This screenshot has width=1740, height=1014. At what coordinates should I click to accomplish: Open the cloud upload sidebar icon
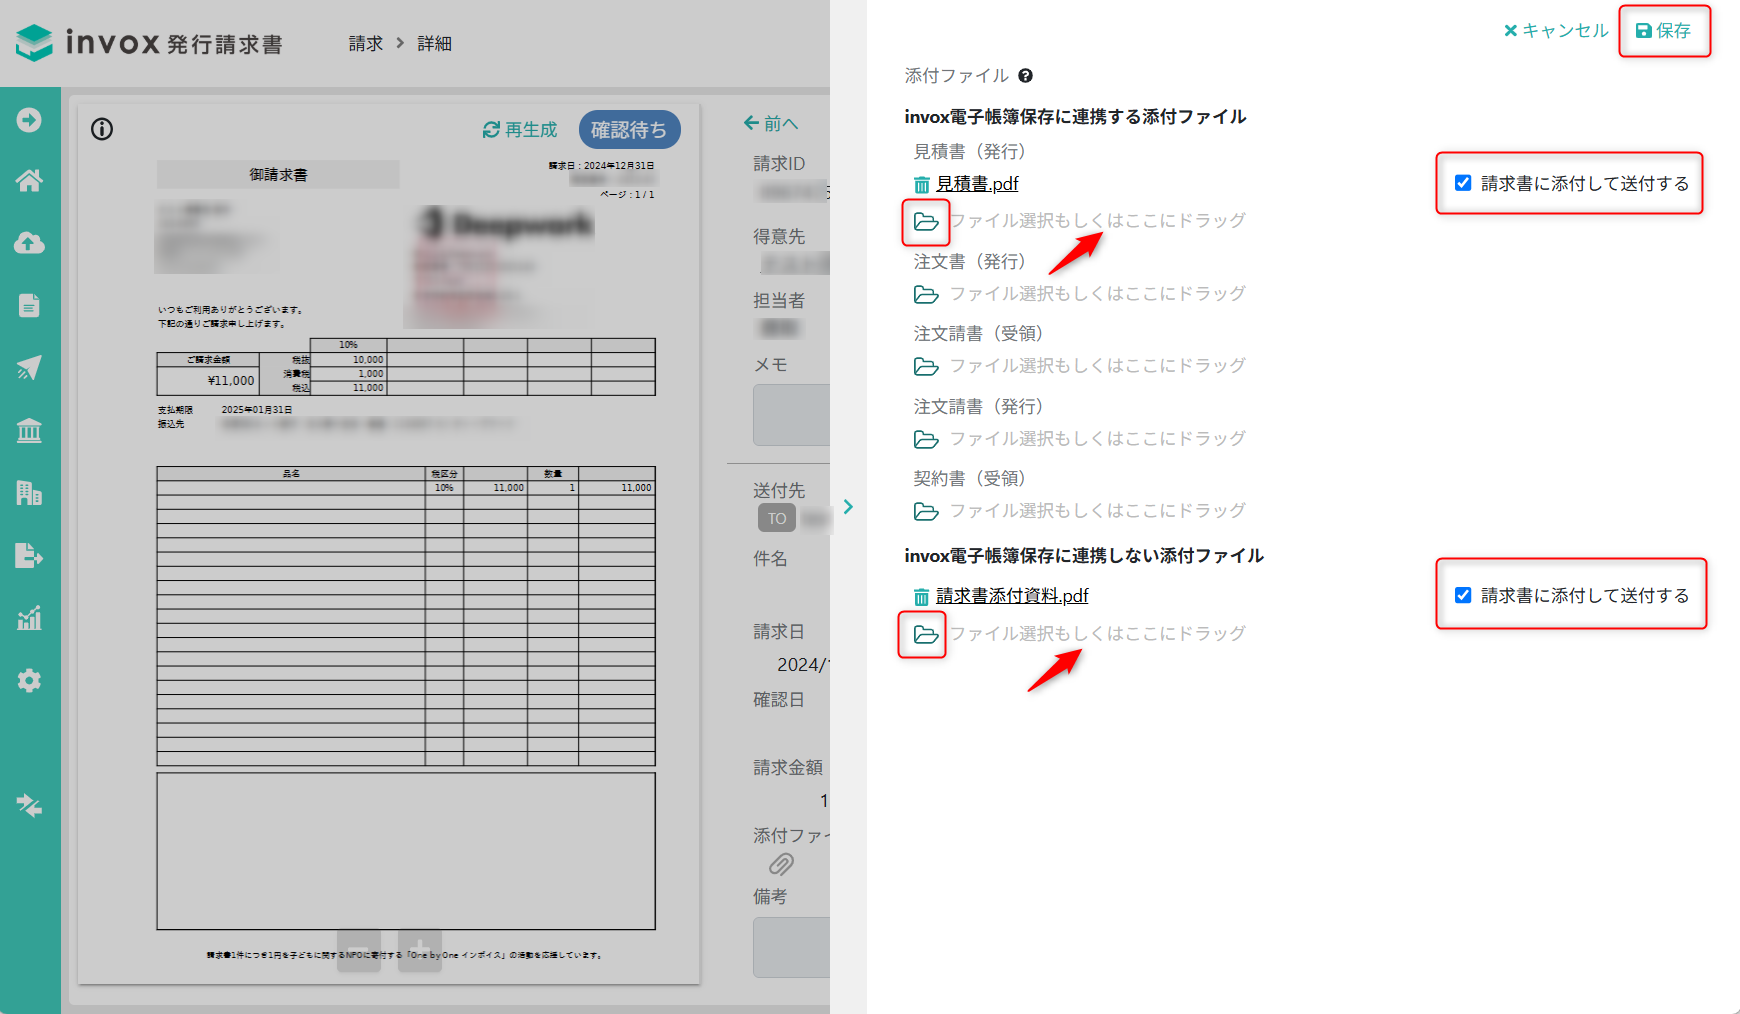point(29,243)
